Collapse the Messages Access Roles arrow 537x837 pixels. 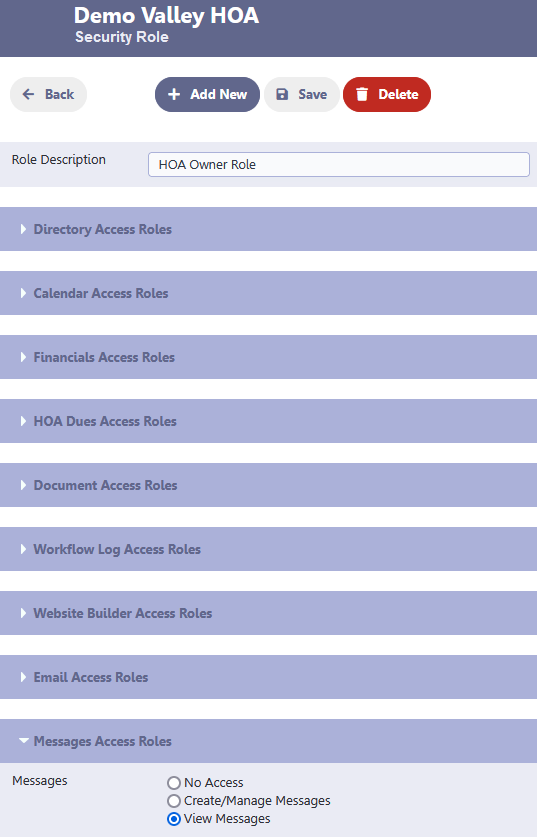pyautogui.click(x=23, y=741)
